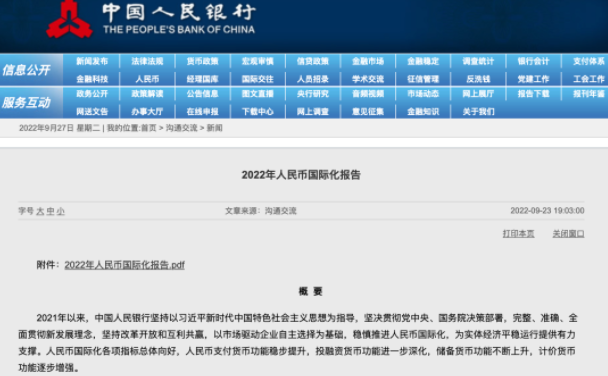Open the 党建工作 menu item

(534, 79)
